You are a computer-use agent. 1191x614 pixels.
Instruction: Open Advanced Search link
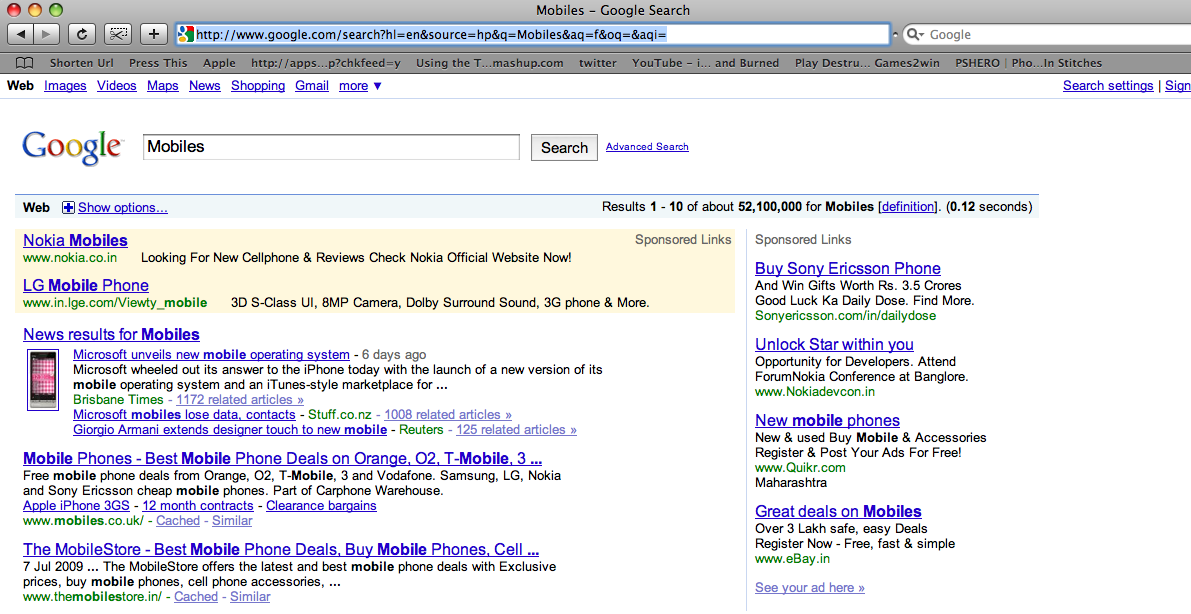pyautogui.click(x=647, y=147)
